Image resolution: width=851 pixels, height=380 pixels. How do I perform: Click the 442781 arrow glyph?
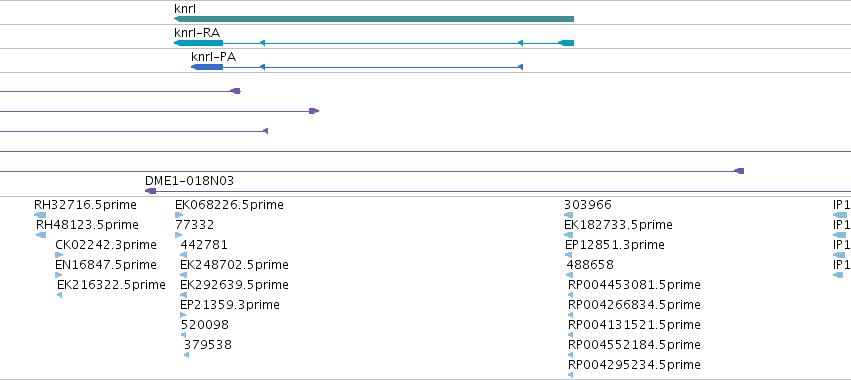click(x=183, y=255)
